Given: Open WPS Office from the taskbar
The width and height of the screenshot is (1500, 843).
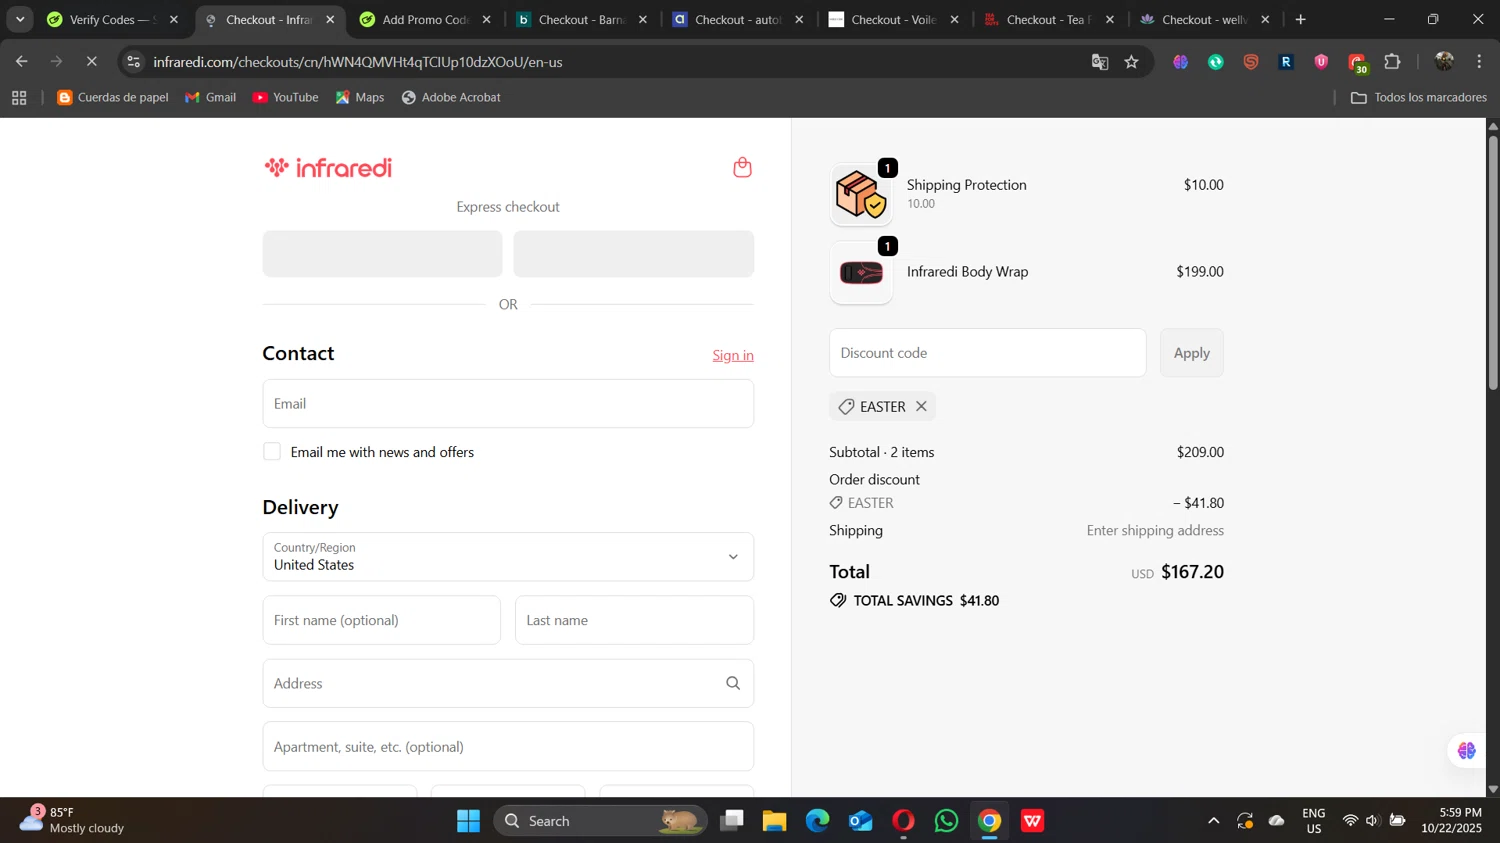Looking at the screenshot, I should (1033, 821).
